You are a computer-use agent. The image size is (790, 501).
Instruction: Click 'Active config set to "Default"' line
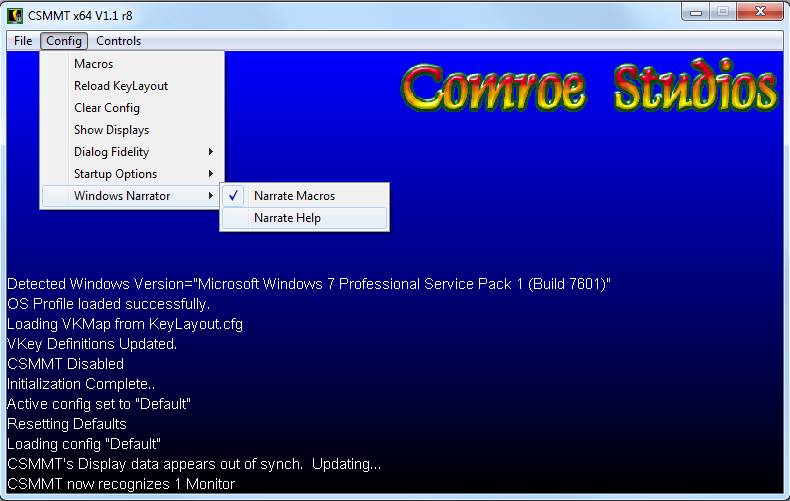coord(99,404)
